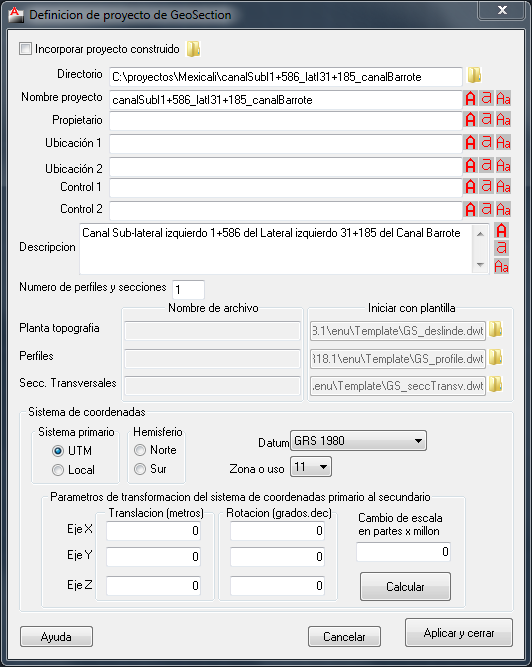Open the Zona o uso dropdown
This screenshot has width=532, height=667.
tap(311, 467)
